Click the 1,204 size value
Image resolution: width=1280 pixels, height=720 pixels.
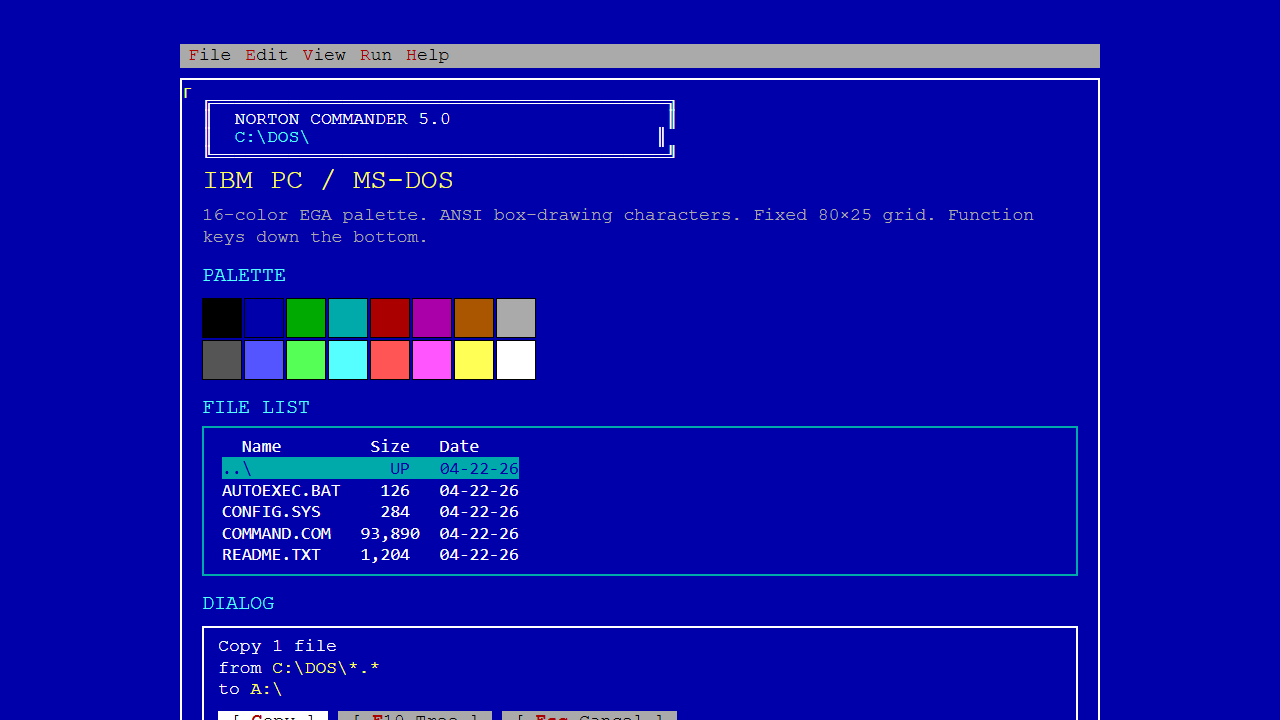[385, 555]
